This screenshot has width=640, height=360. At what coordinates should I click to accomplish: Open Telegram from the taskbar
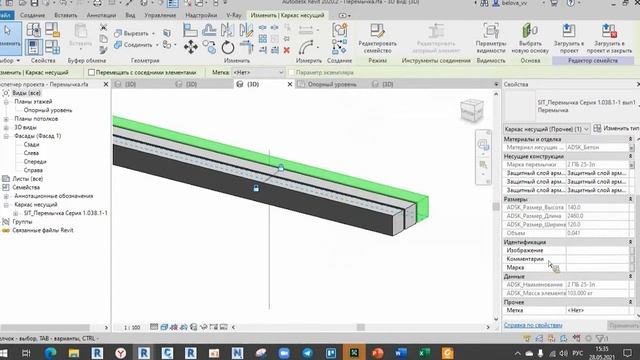tap(307, 353)
